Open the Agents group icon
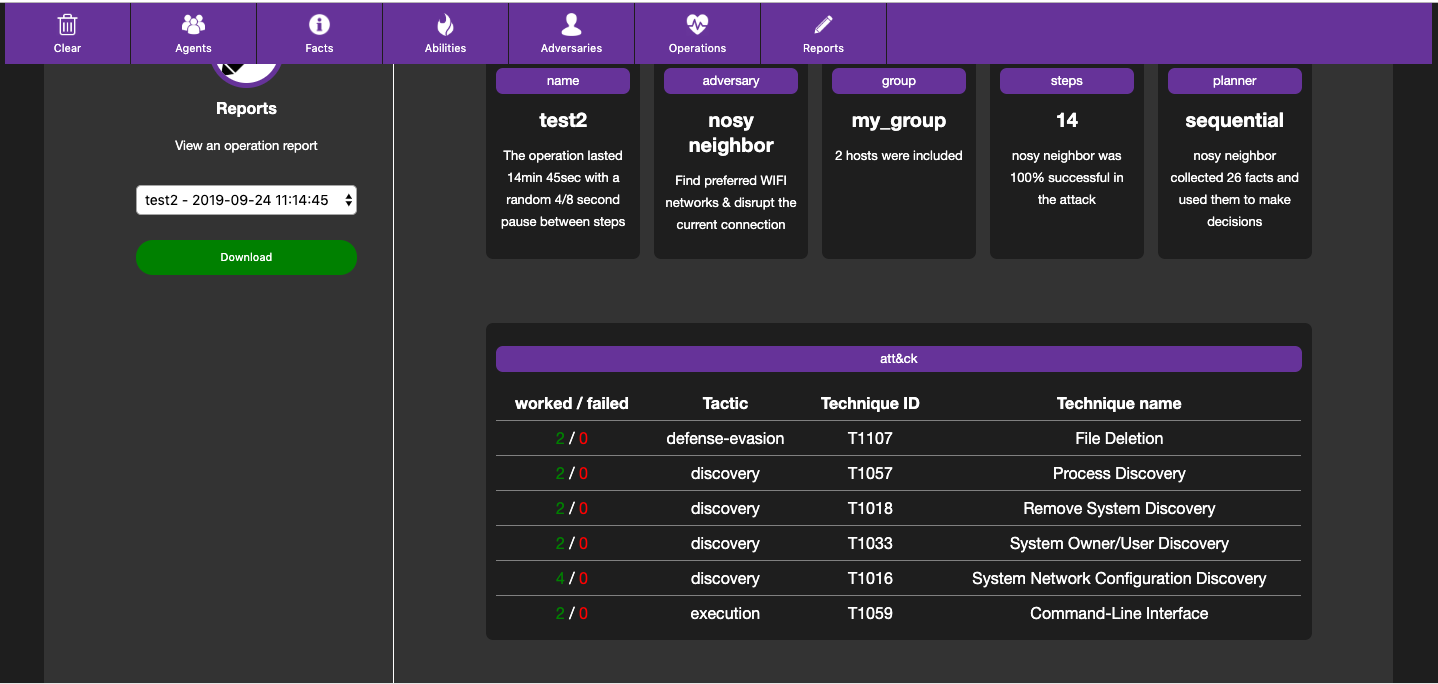This screenshot has height=684, width=1438. (x=193, y=25)
